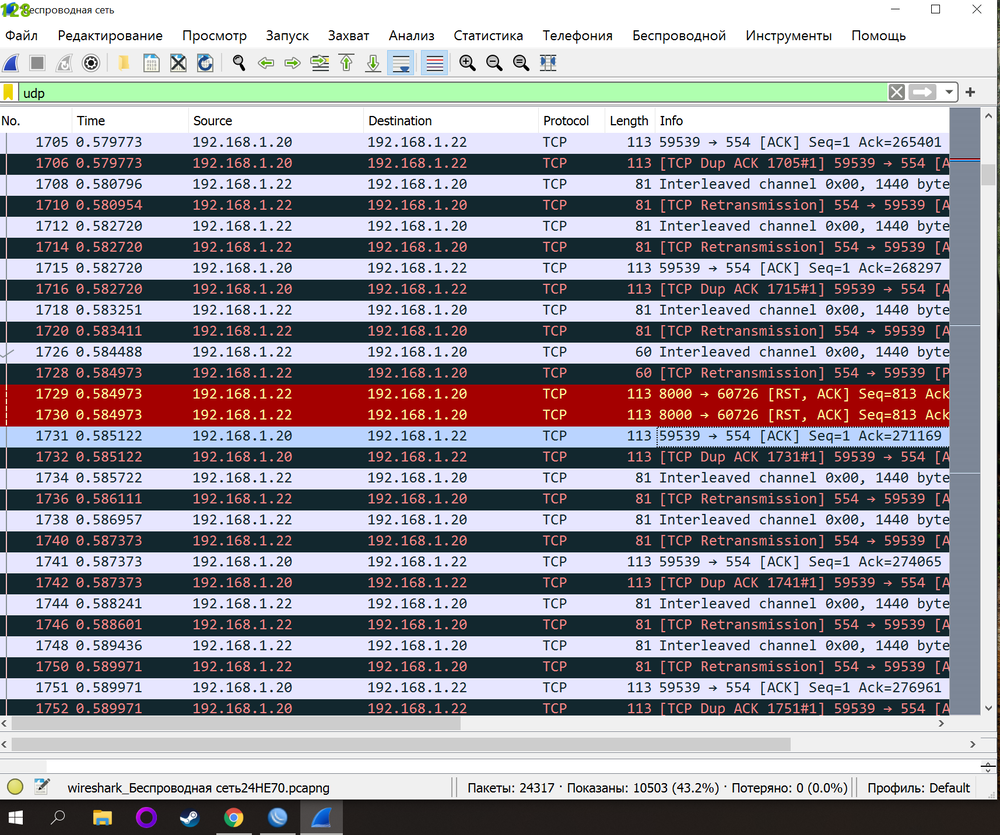Click the reload capture file icon
This screenshot has width=1000, height=835.
205,63
